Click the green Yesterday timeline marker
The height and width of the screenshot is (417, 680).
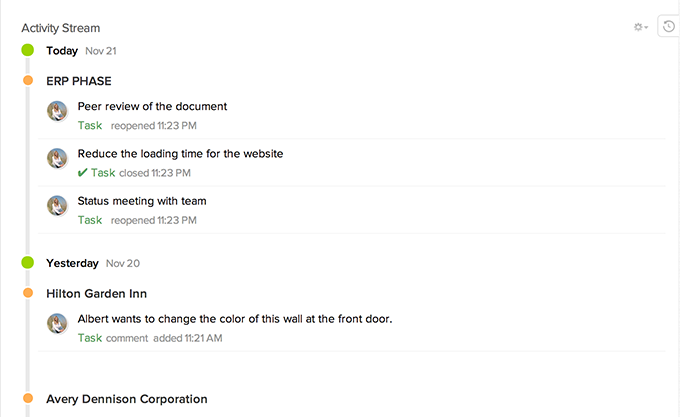[28, 263]
